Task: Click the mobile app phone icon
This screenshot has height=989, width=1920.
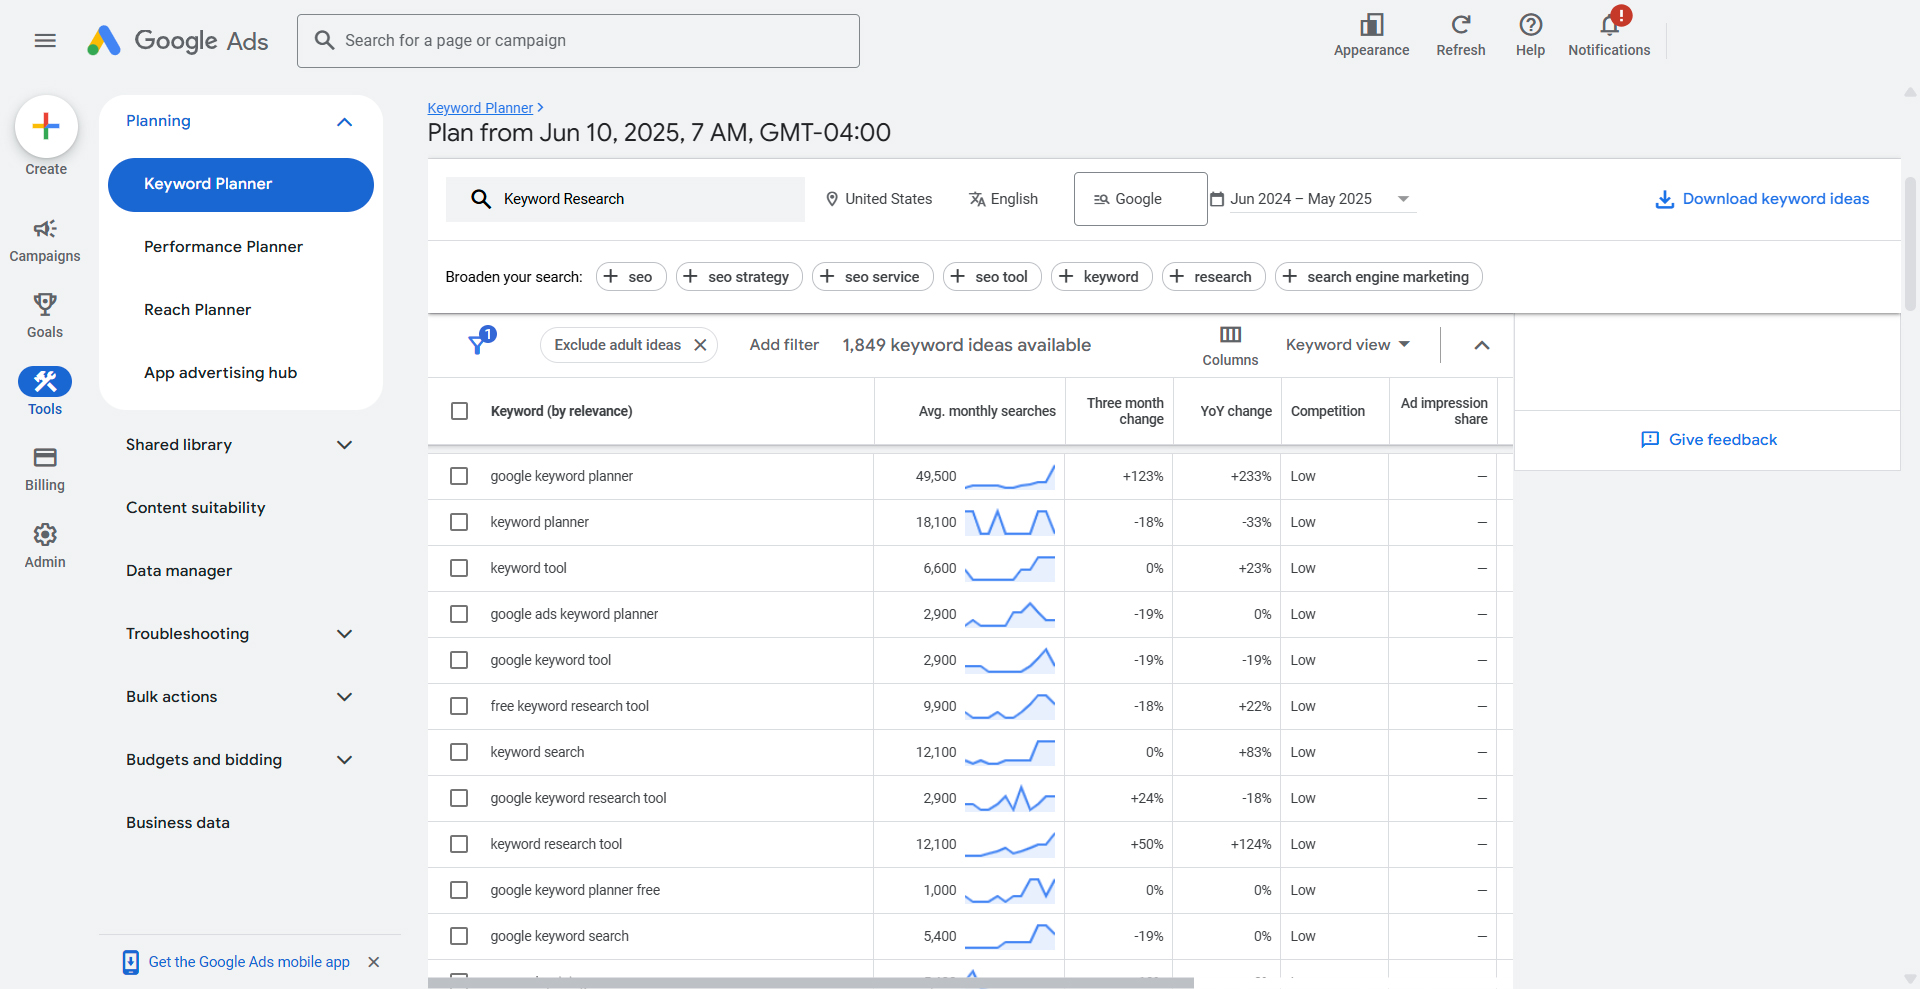Action: point(131,962)
